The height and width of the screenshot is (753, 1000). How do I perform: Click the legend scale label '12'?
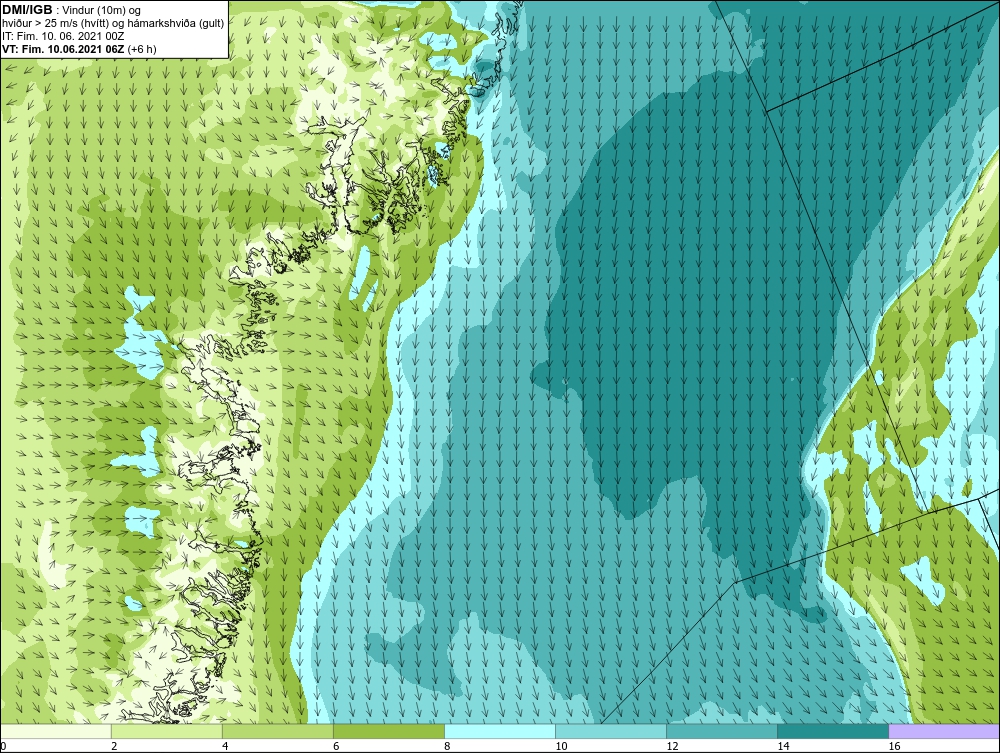coord(672,746)
